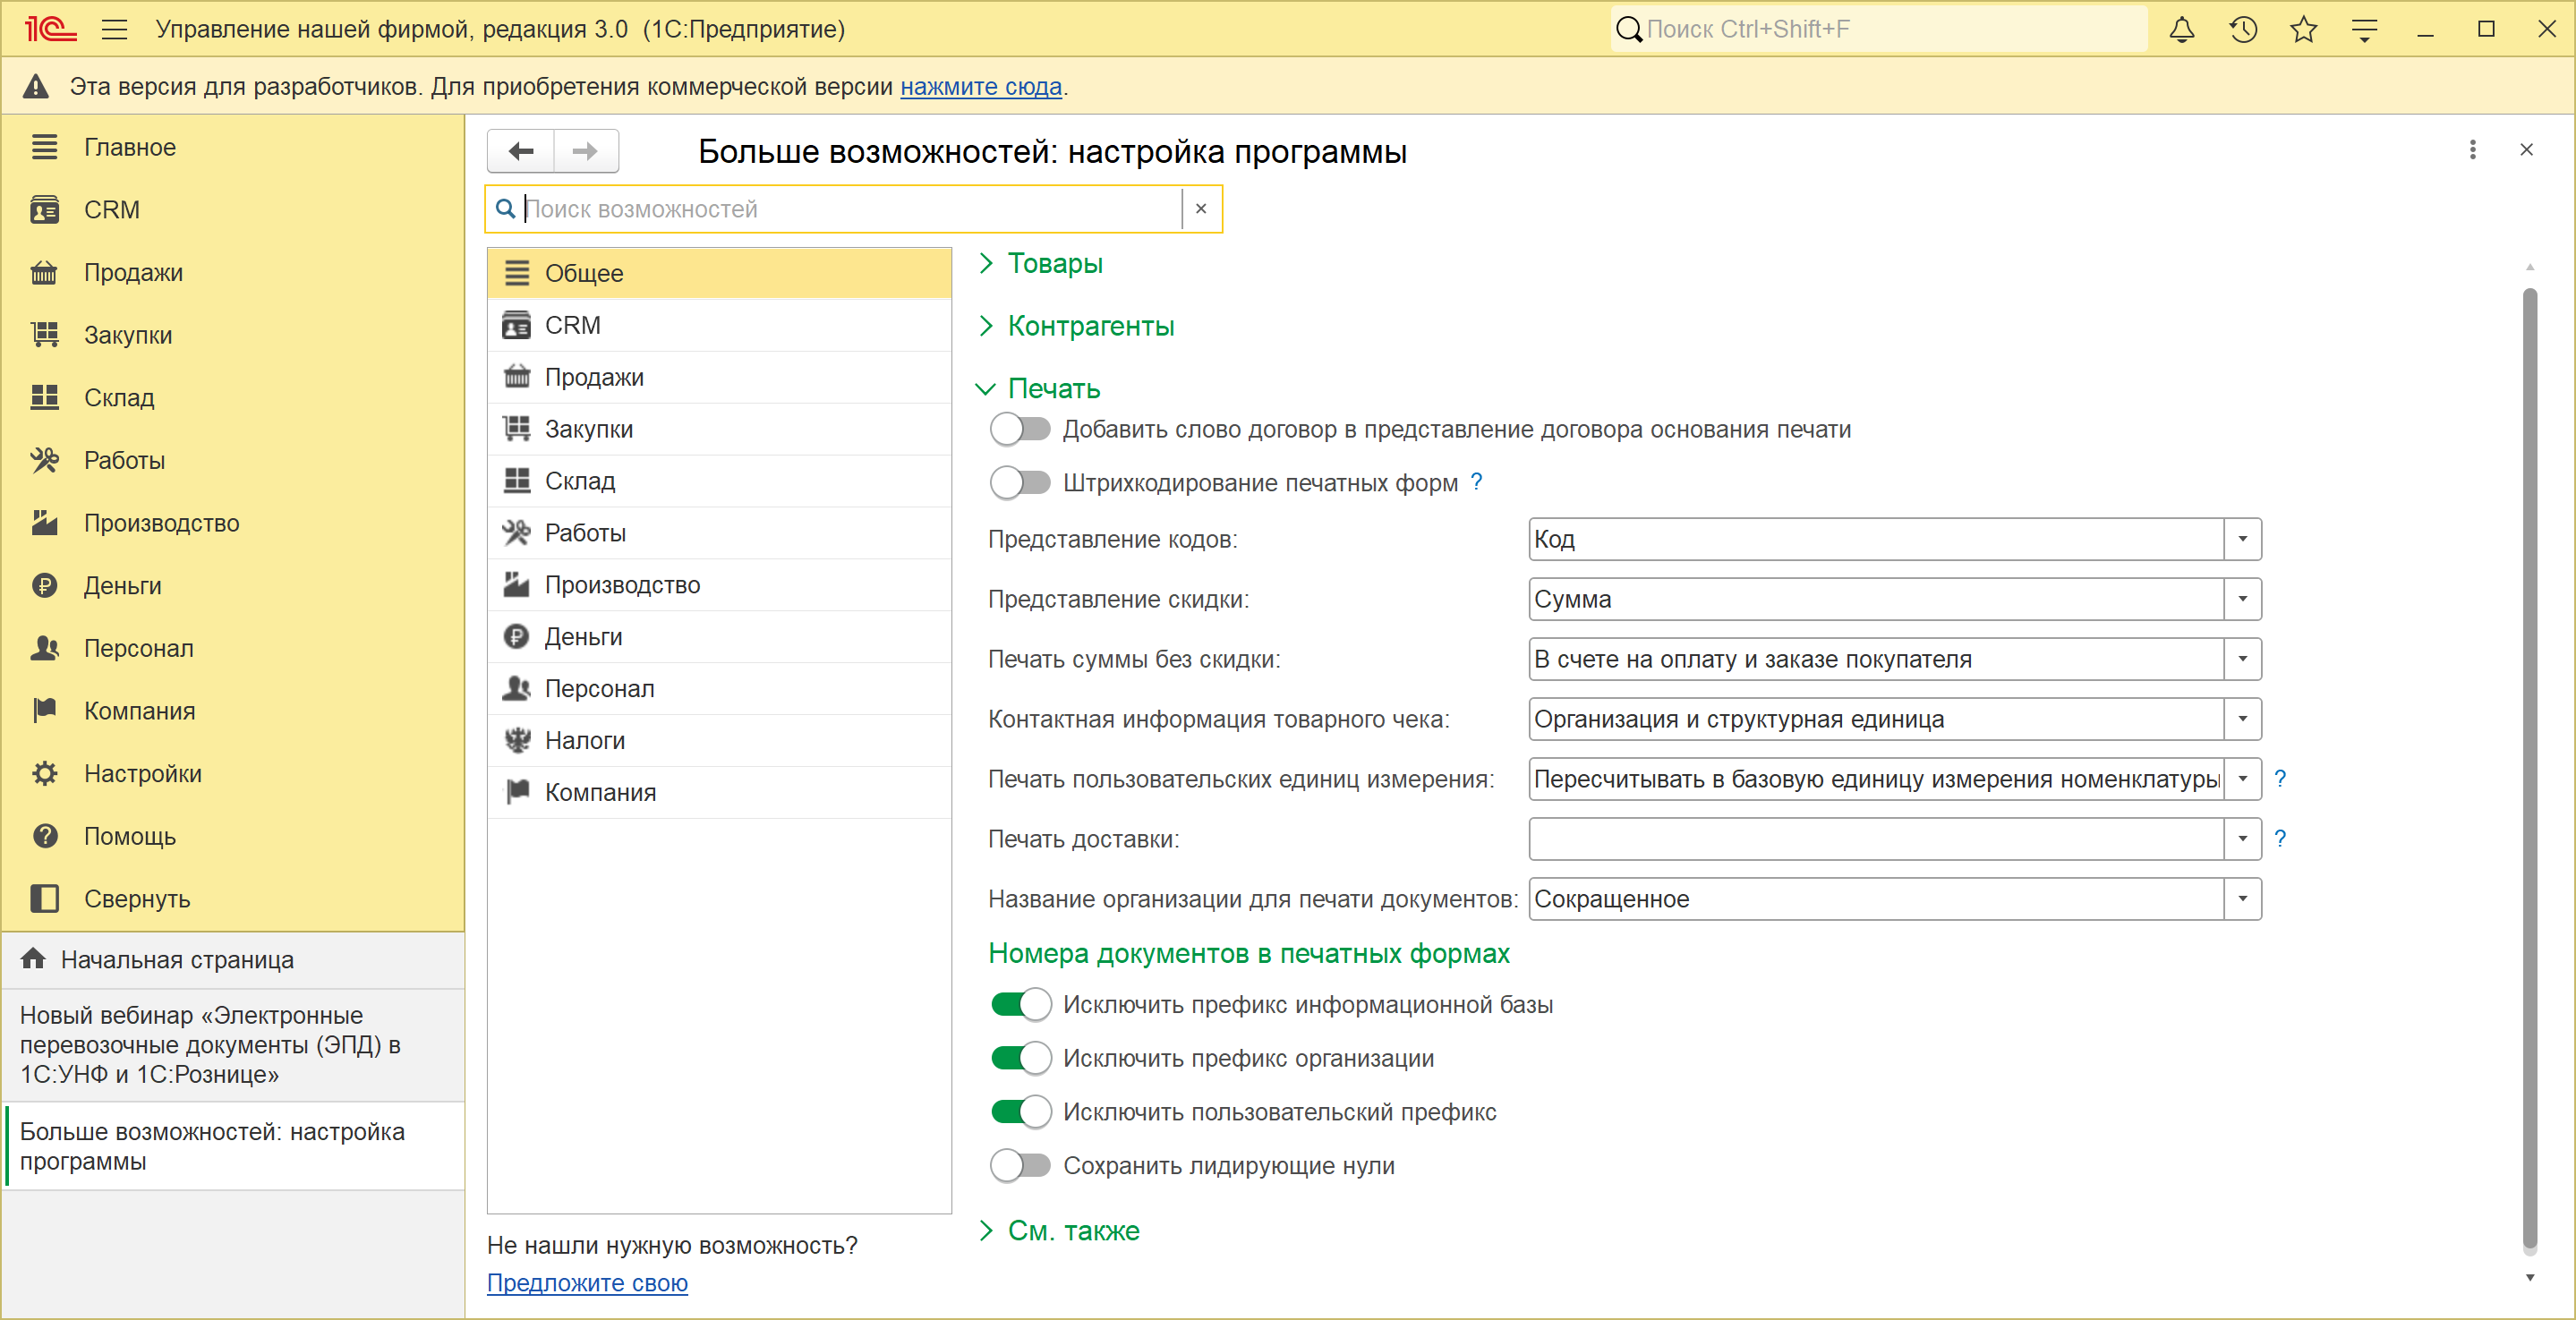
Task: Open Компания section in left sidebar
Action: 233,711
